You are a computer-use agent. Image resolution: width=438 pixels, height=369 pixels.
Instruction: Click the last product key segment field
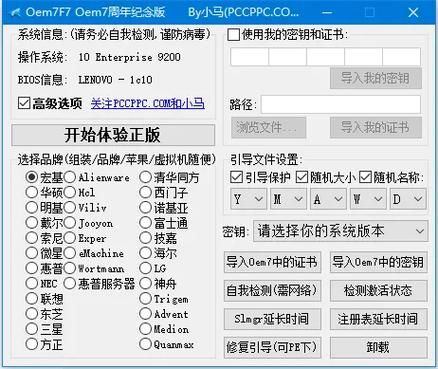pos(401,57)
